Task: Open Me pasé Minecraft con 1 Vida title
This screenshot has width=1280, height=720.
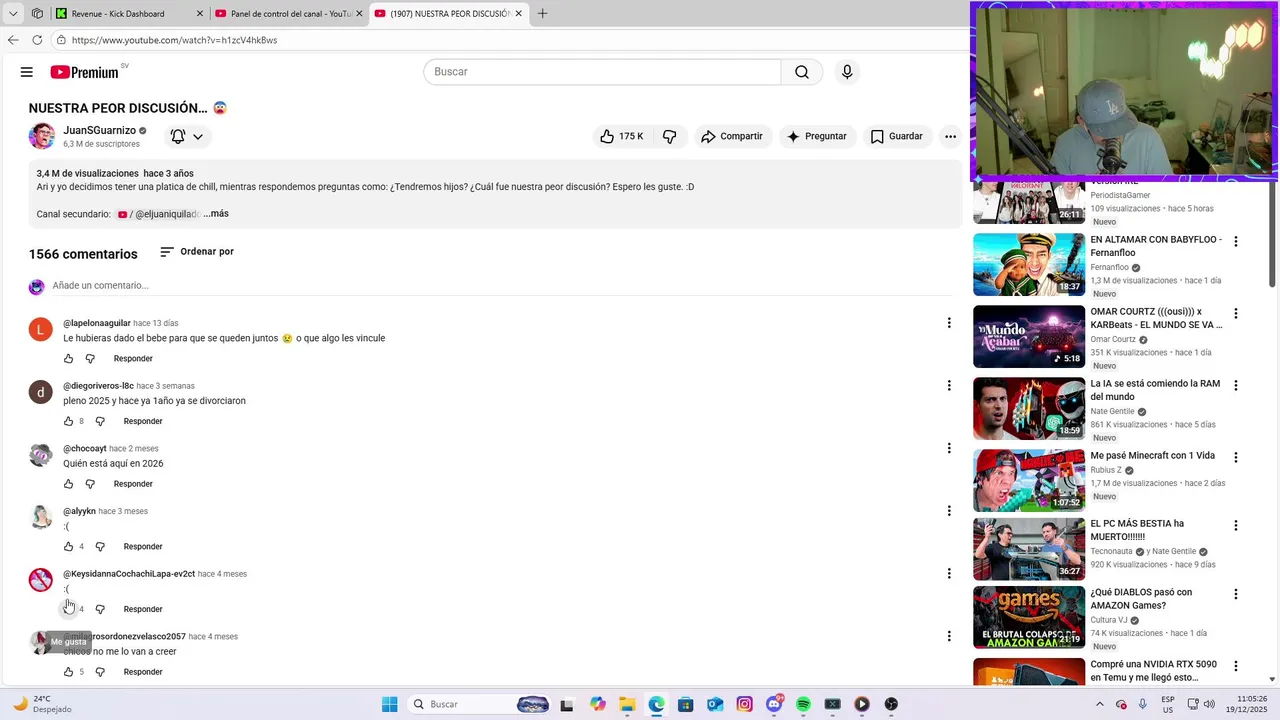Action: pyautogui.click(x=1152, y=456)
